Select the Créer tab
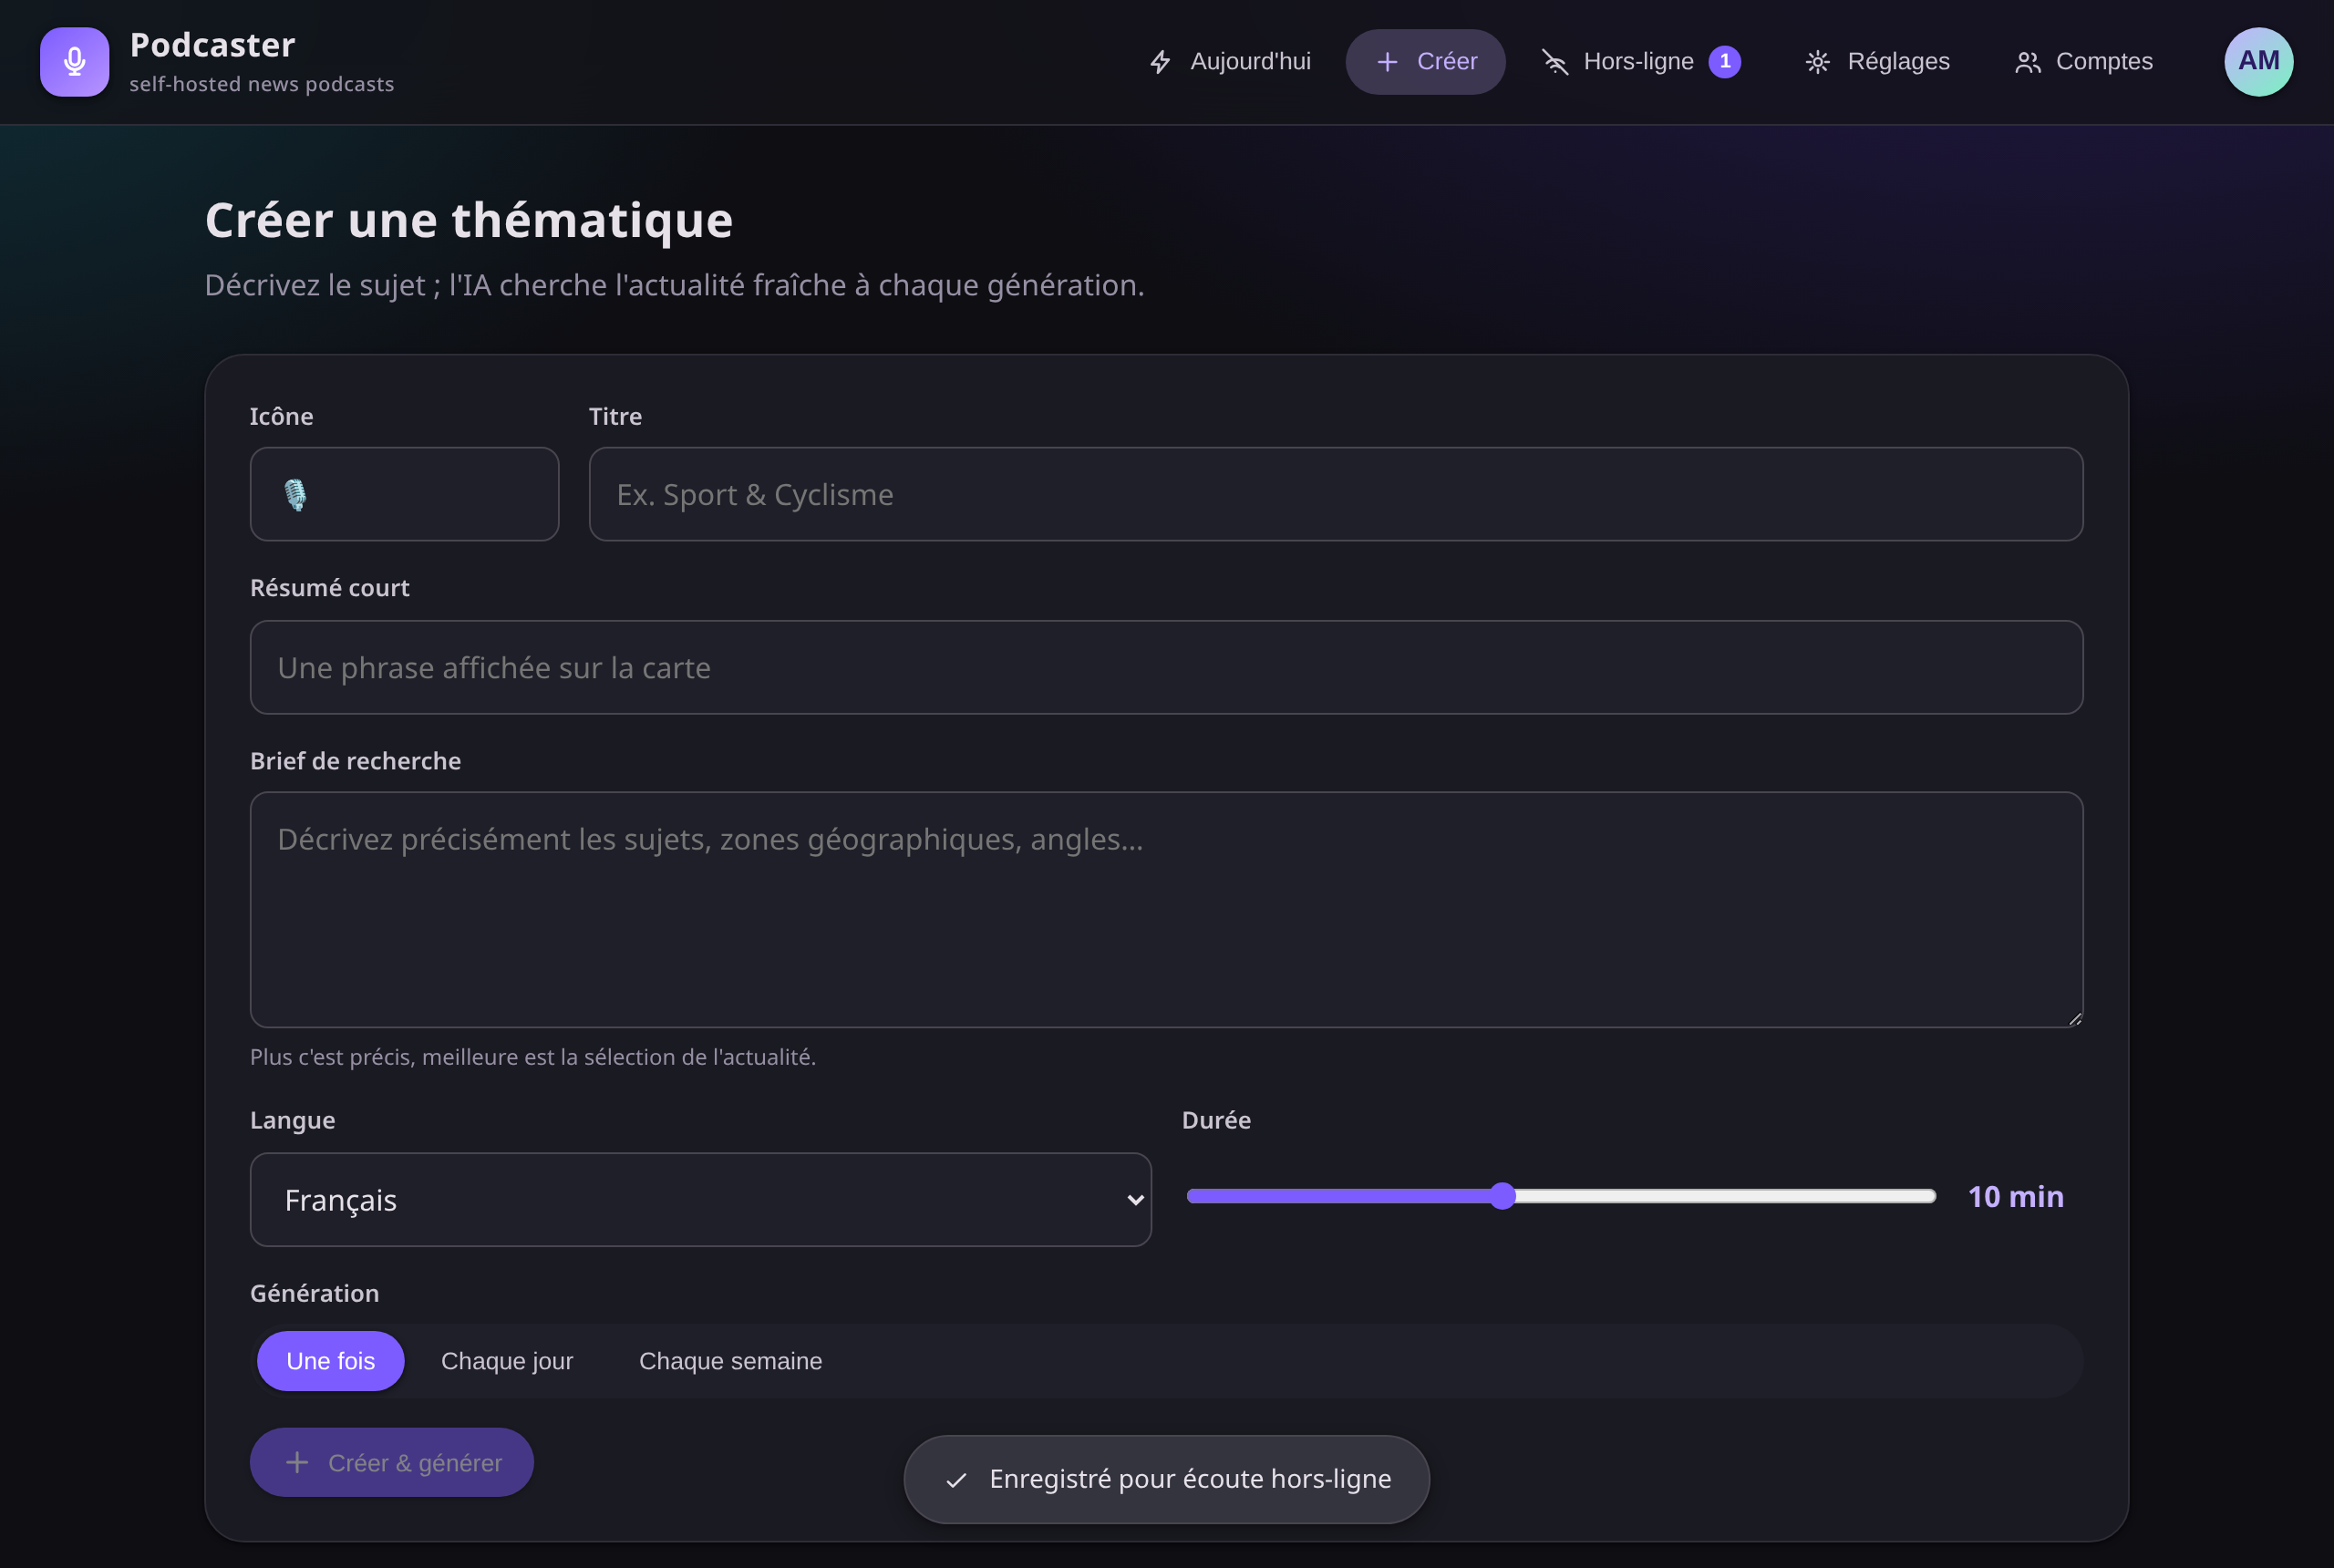Screen dimensions: 2334x1568 click(1425, 62)
